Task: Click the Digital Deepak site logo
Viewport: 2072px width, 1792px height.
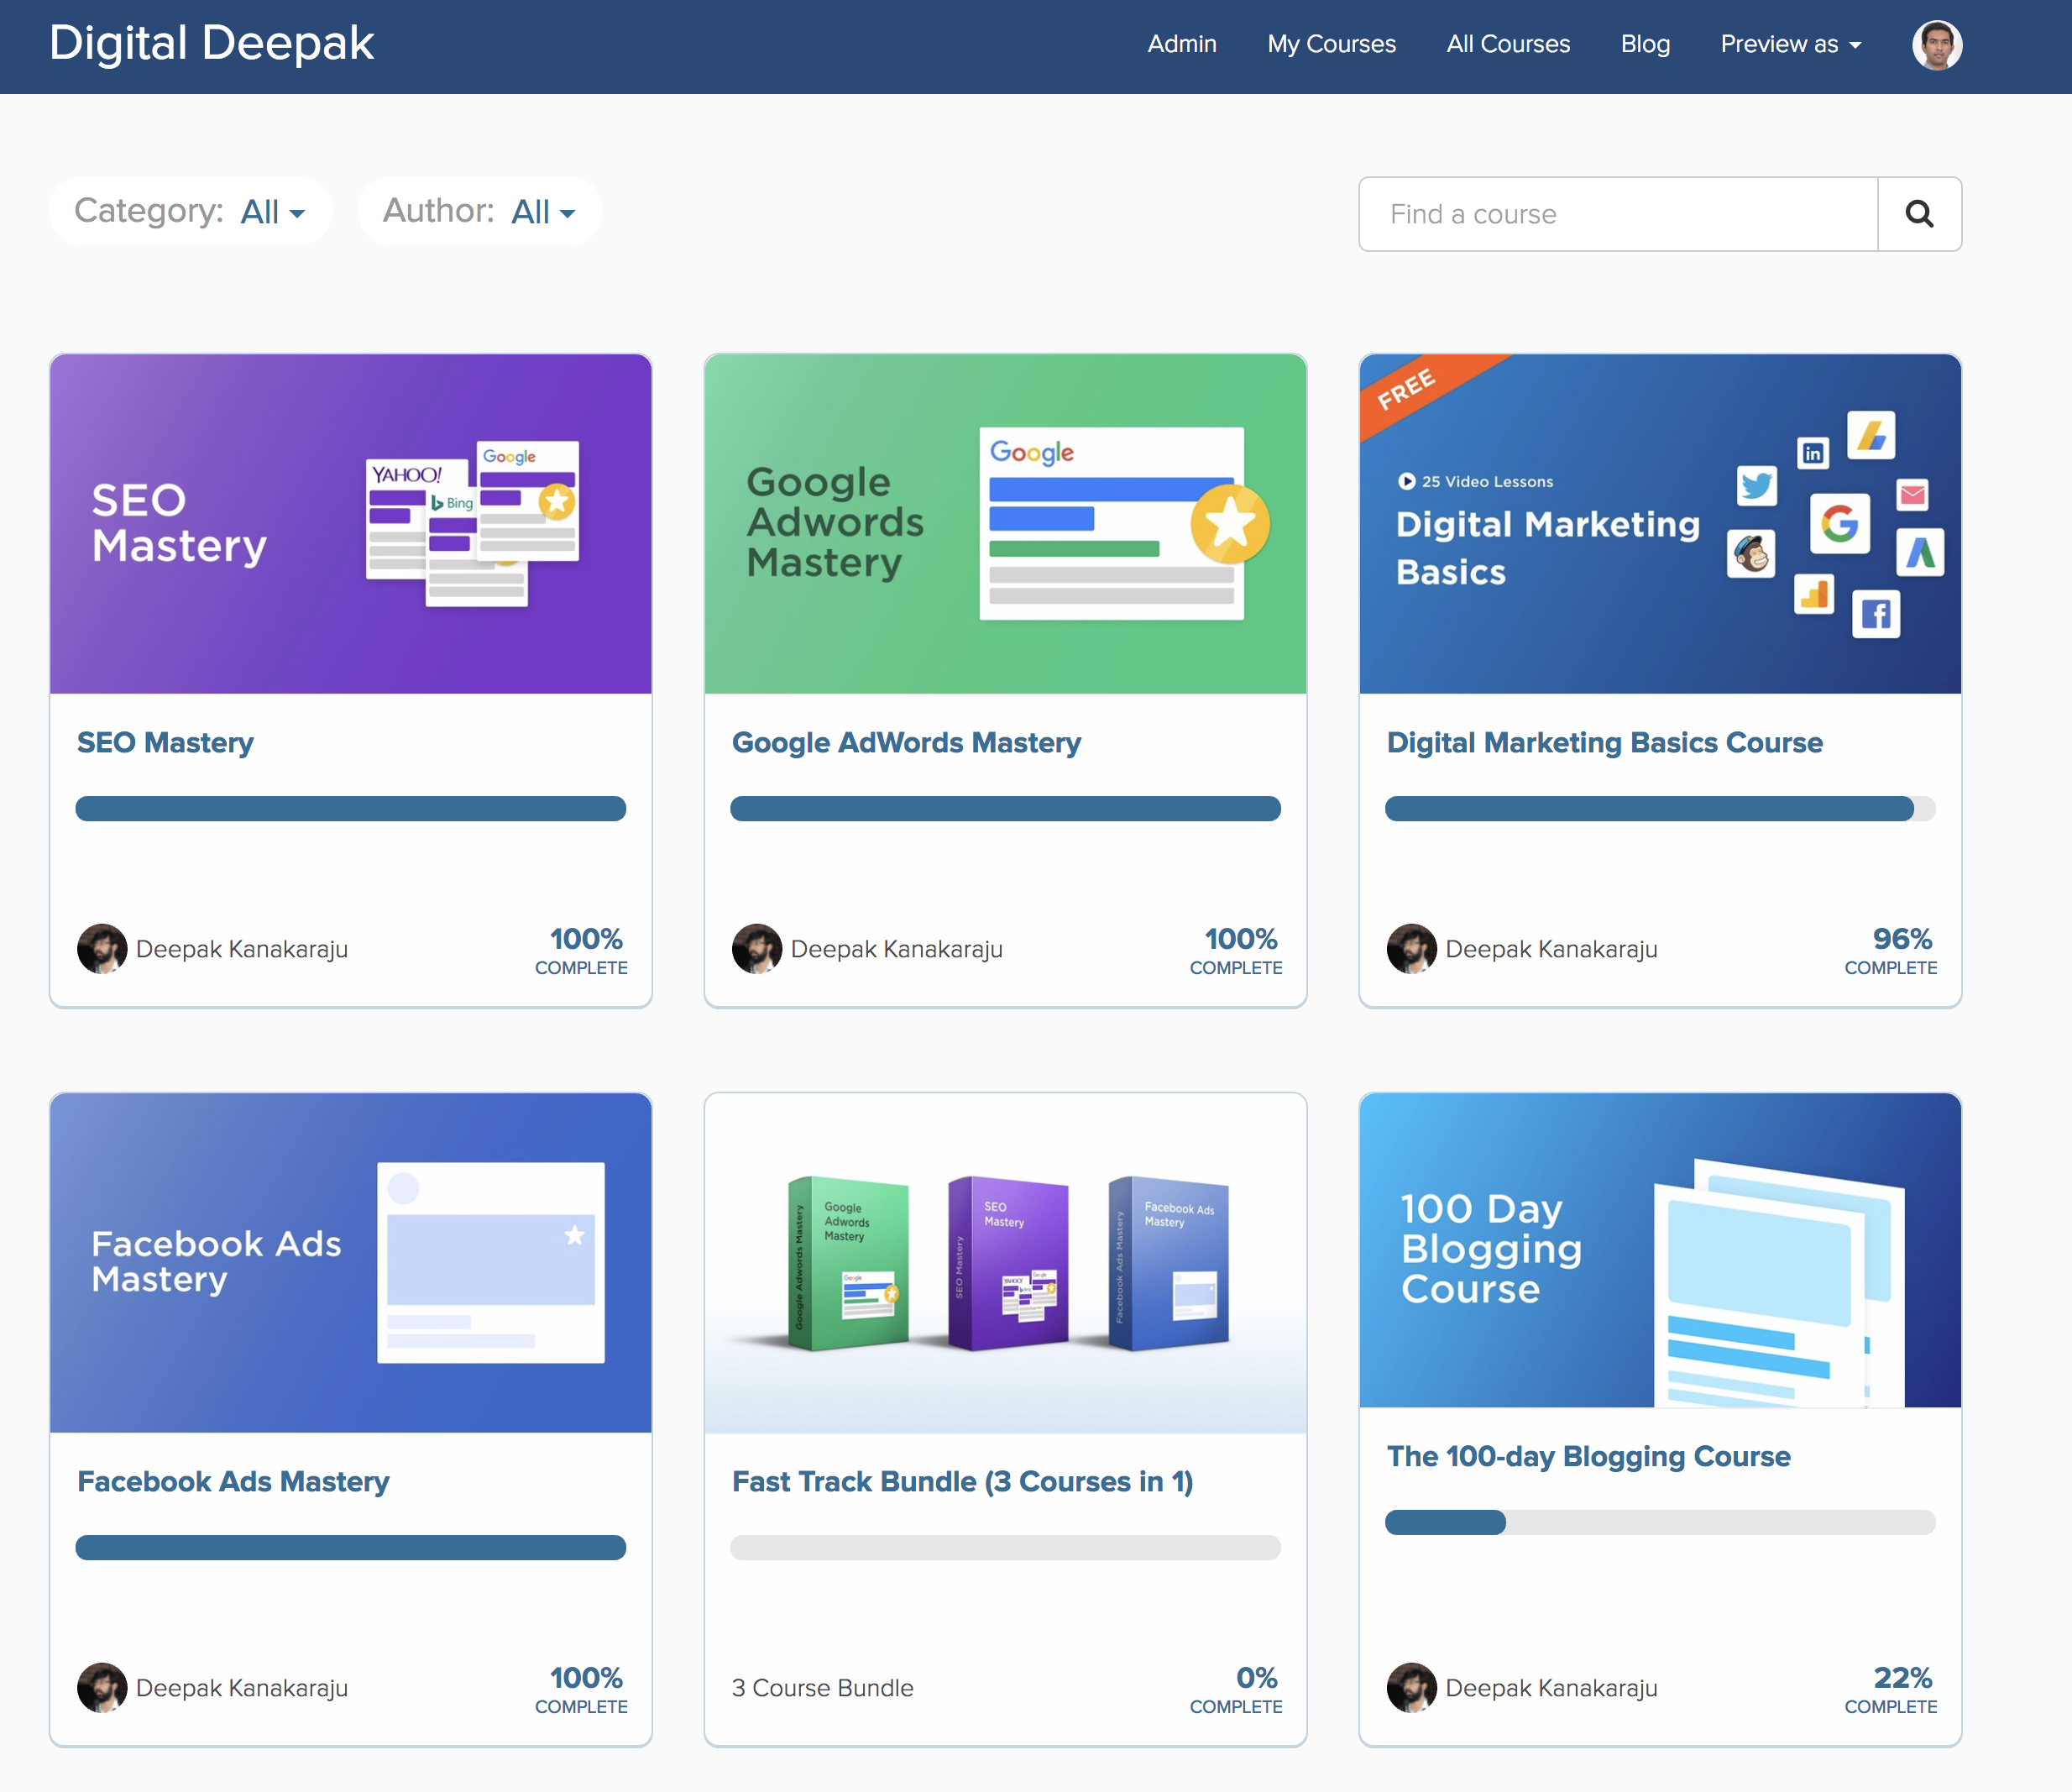Action: (x=211, y=43)
